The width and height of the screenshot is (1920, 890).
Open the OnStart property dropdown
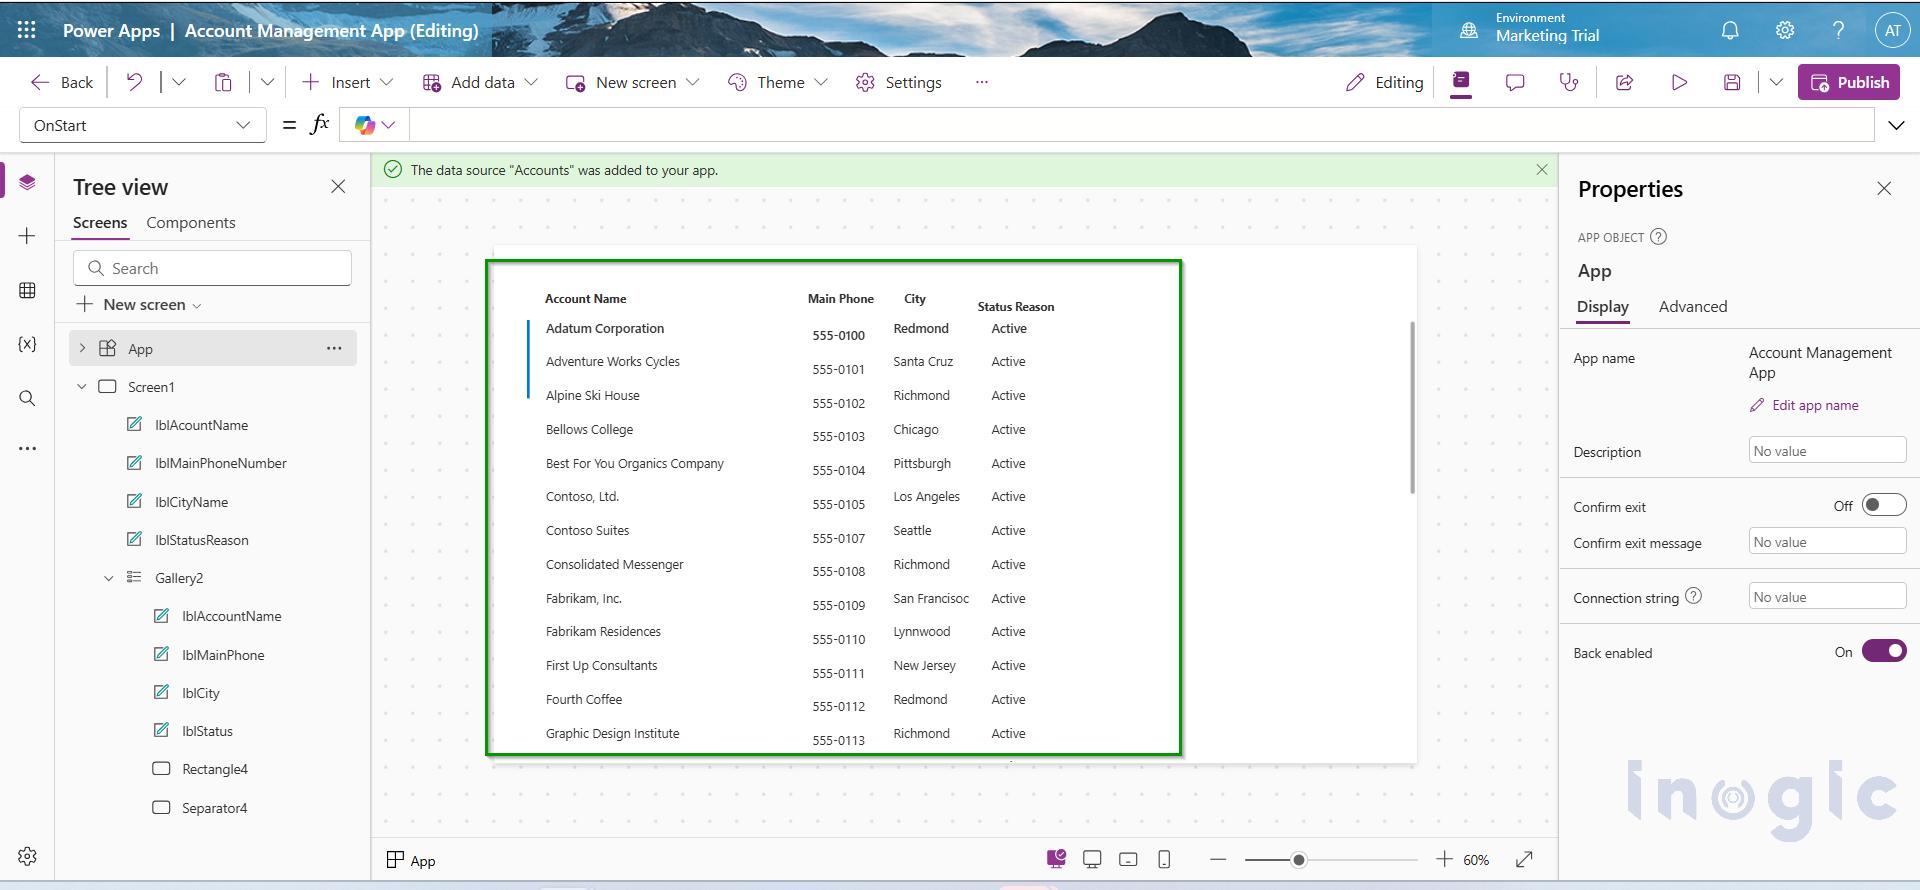pos(143,125)
